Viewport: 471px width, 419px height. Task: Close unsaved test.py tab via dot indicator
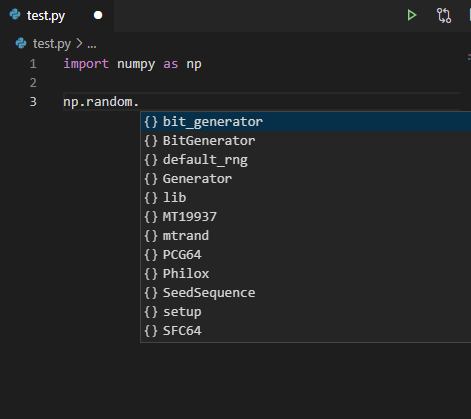98,15
